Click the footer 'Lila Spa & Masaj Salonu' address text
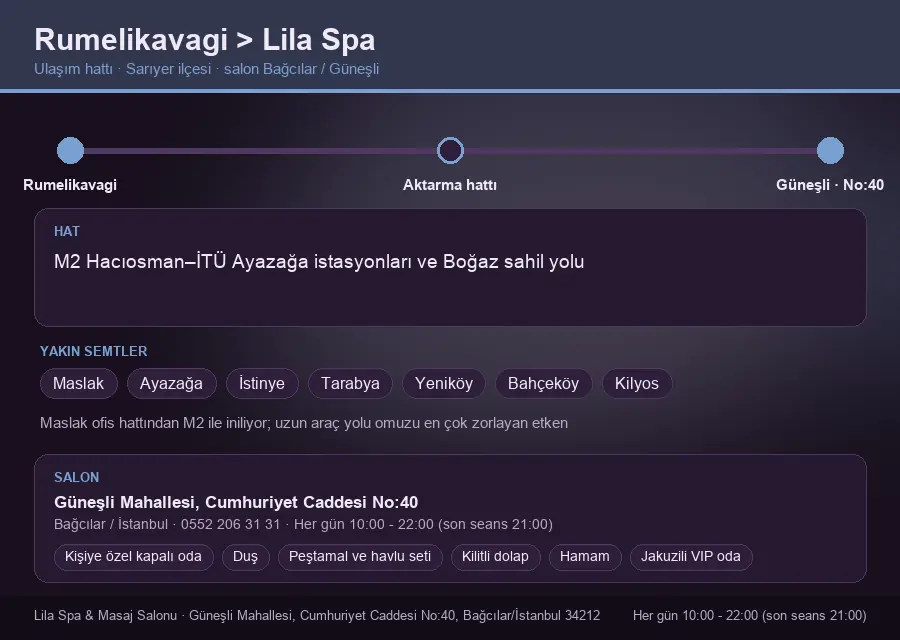The height and width of the screenshot is (640, 900). (317, 615)
